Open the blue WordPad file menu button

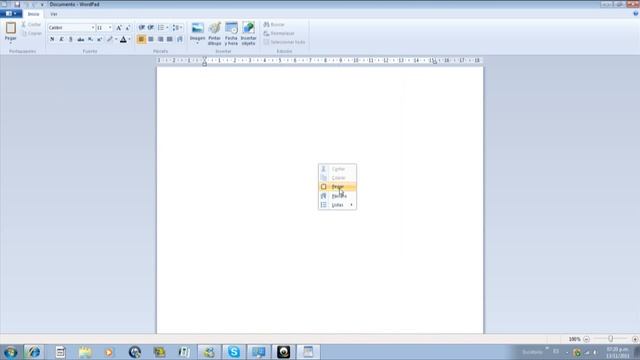(x=11, y=14)
